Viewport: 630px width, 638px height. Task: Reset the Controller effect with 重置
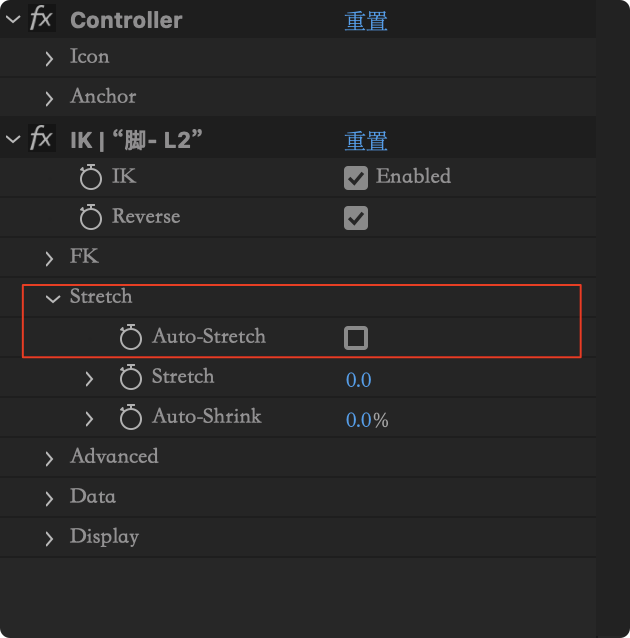point(366,21)
